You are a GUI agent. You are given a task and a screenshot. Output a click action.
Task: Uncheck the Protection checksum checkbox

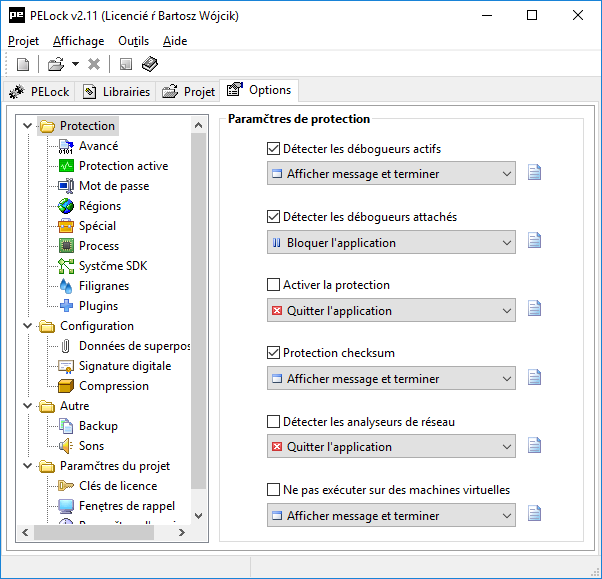[x=273, y=353]
